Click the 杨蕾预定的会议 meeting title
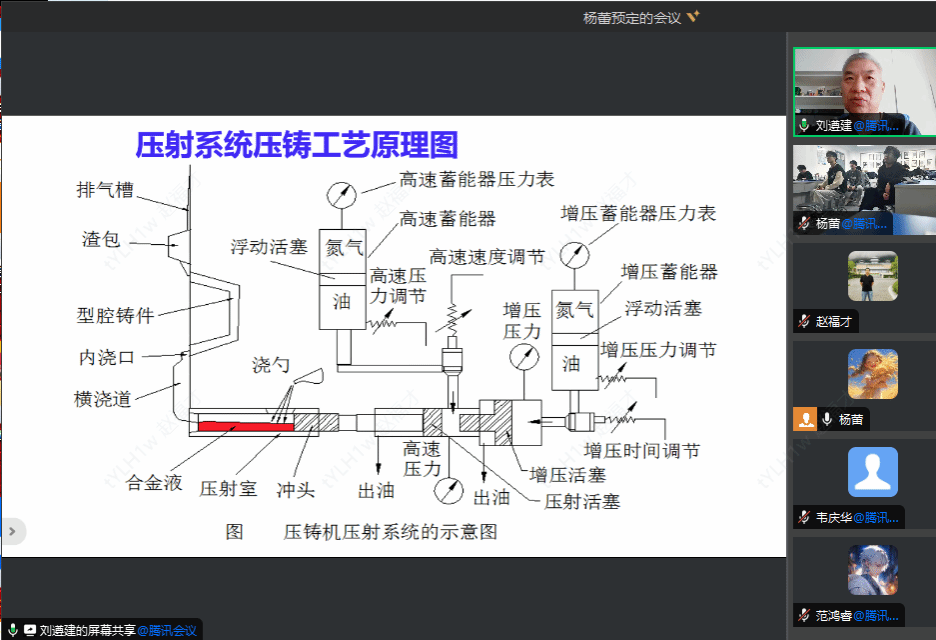The height and width of the screenshot is (640, 936). tap(632, 17)
